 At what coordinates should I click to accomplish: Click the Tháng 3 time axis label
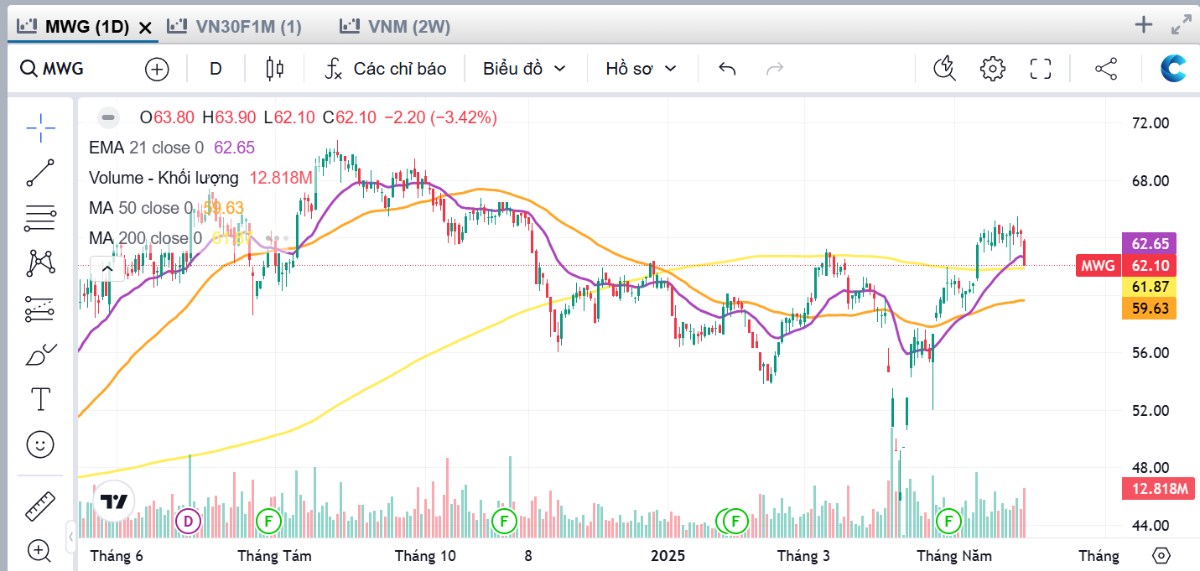coord(805,555)
